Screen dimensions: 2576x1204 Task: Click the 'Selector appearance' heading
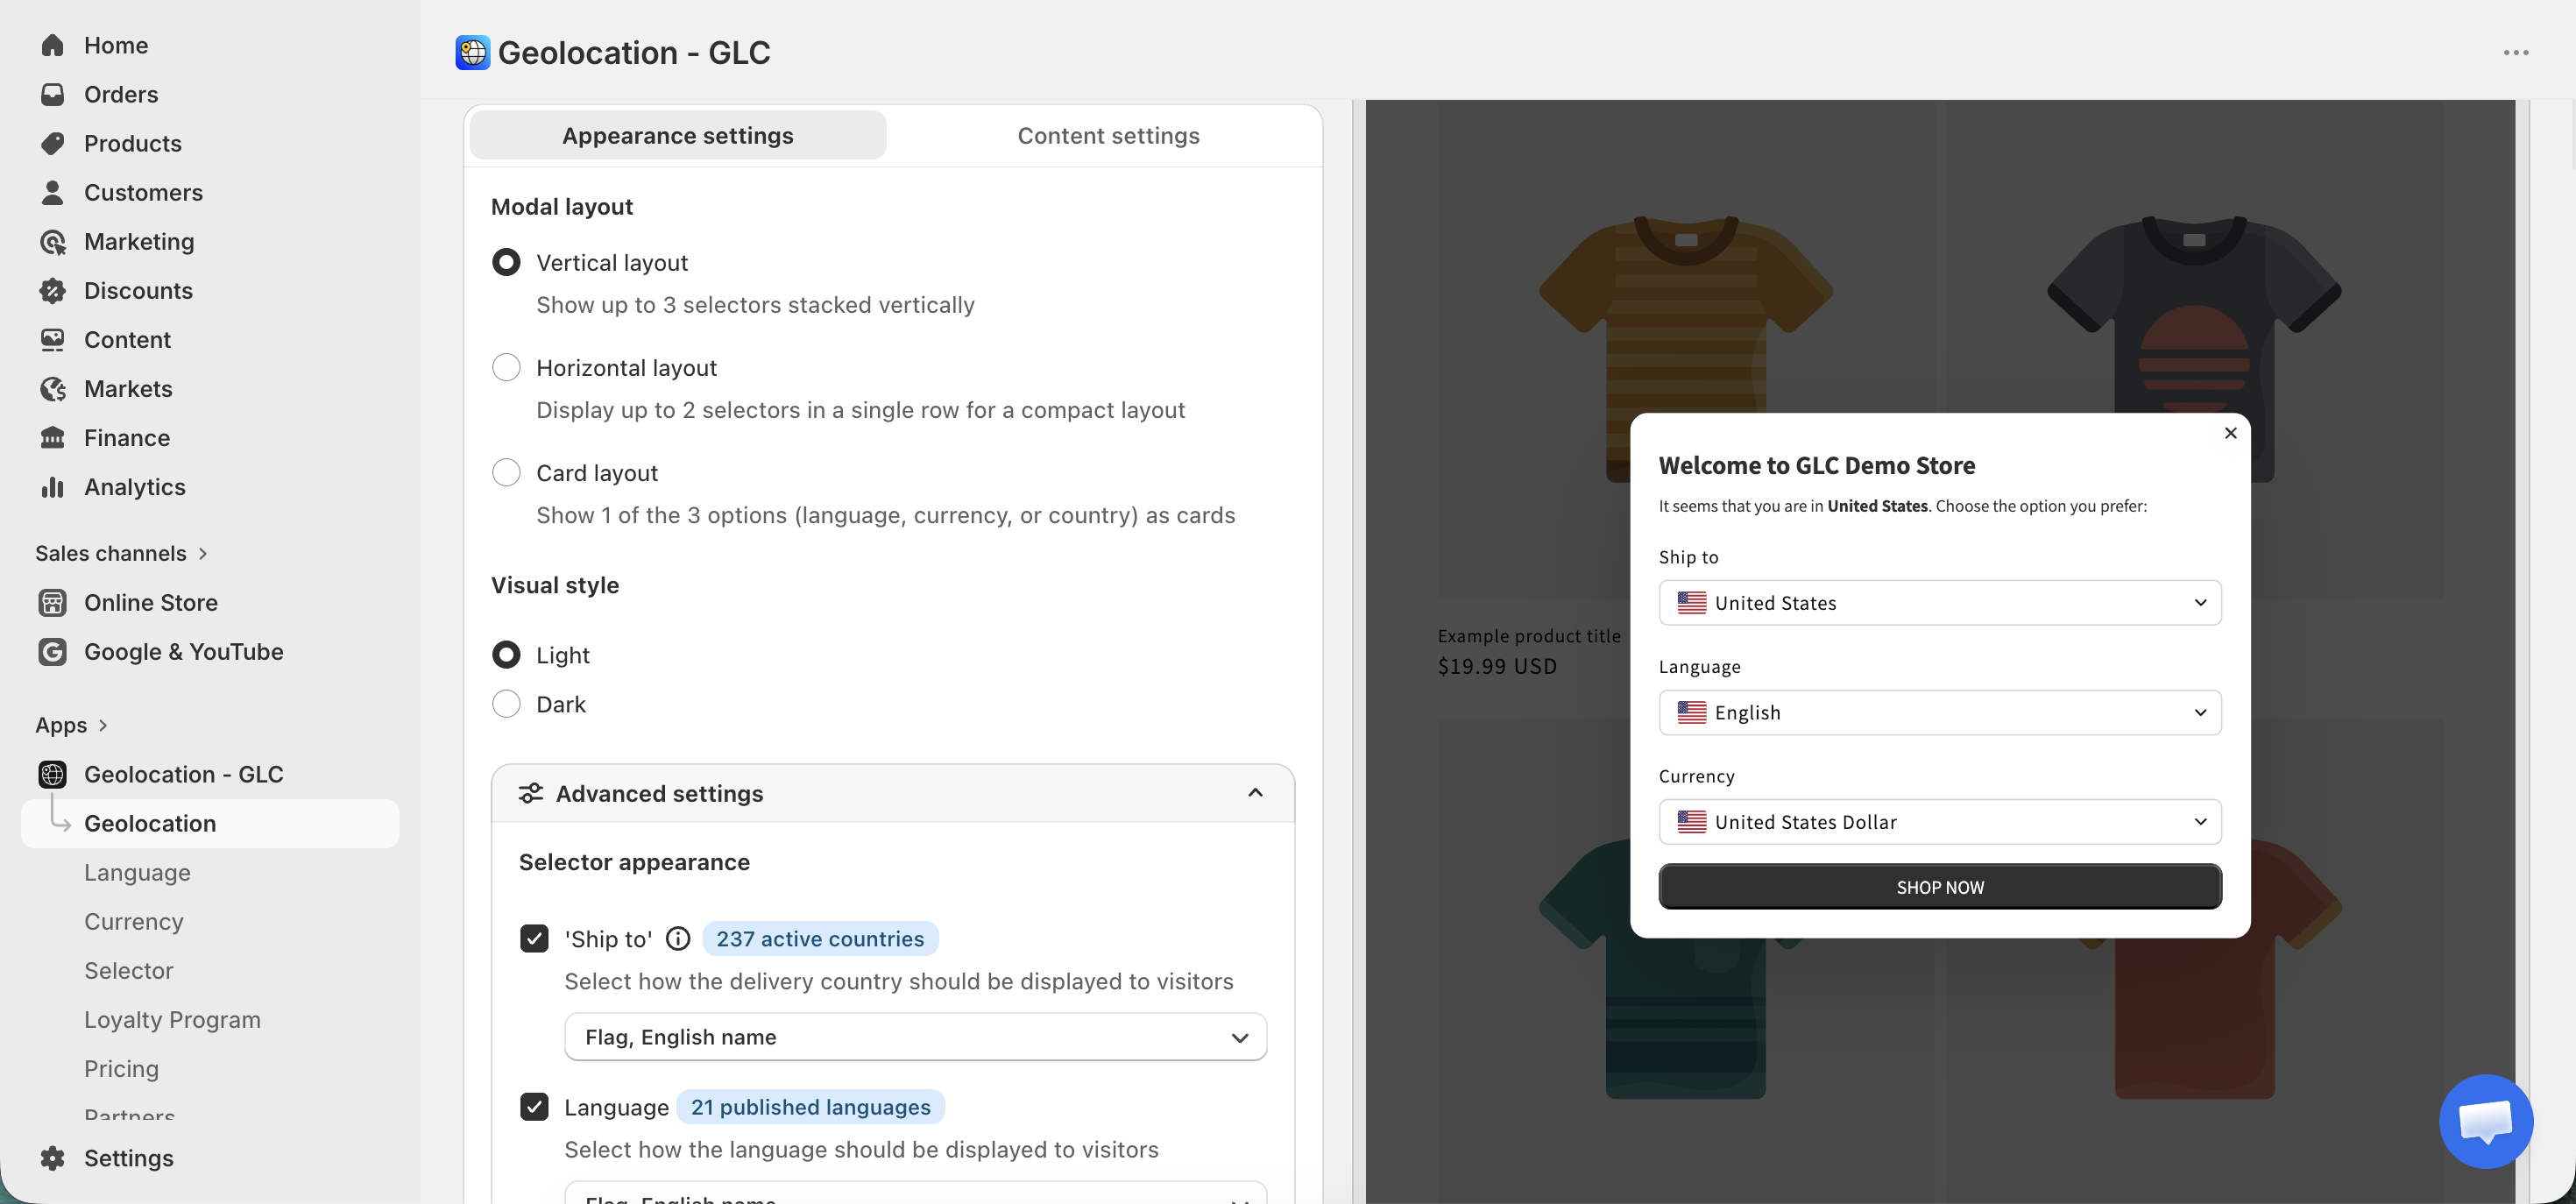click(x=634, y=861)
